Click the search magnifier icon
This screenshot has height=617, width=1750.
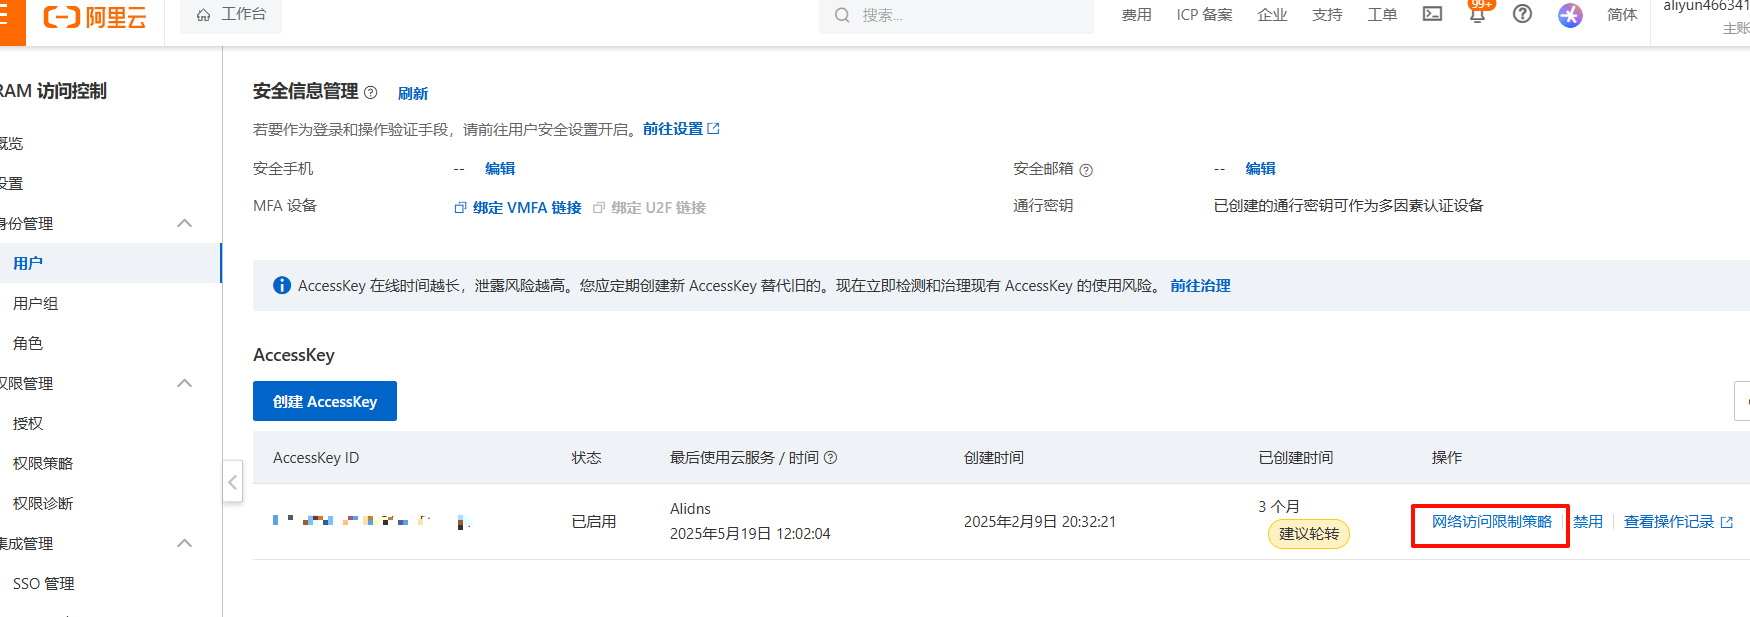click(x=842, y=15)
